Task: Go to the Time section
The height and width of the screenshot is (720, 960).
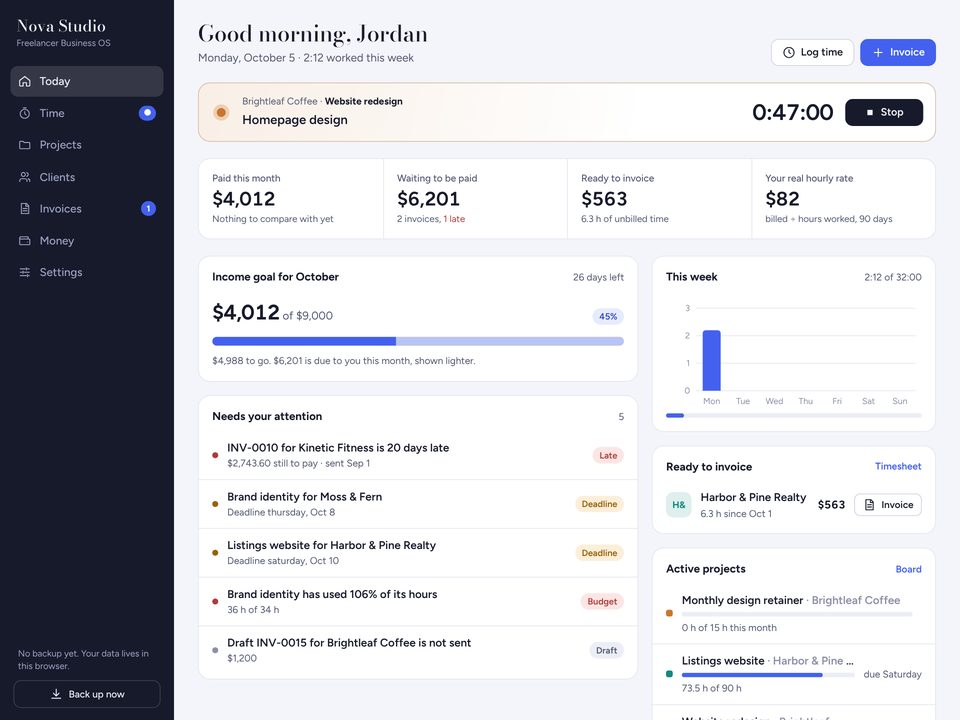Action: [x=87, y=113]
